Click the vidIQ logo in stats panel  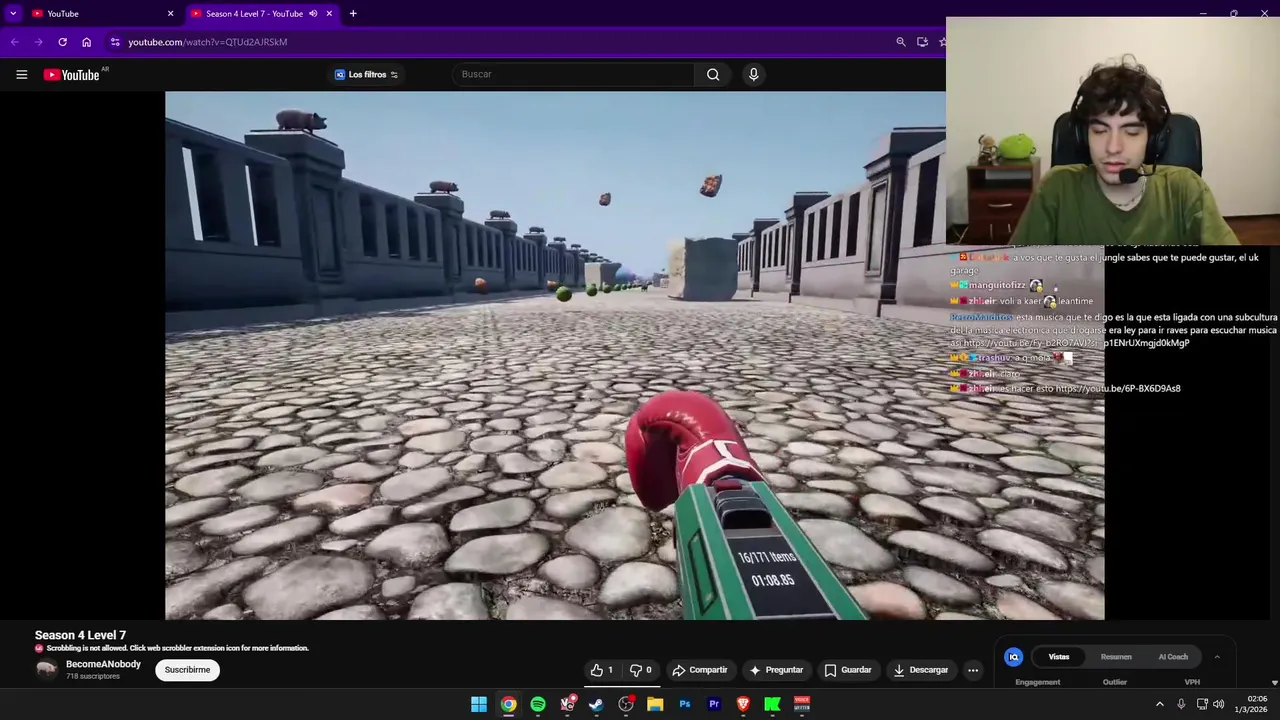click(1013, 657)
